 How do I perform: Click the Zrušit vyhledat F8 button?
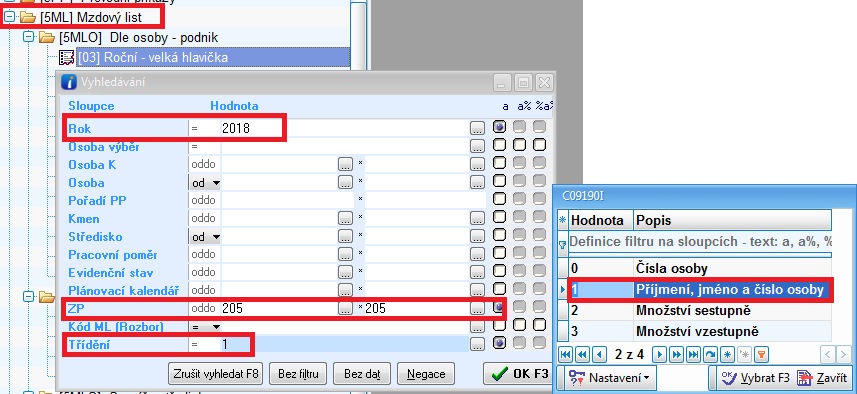(x=216, y=374)
